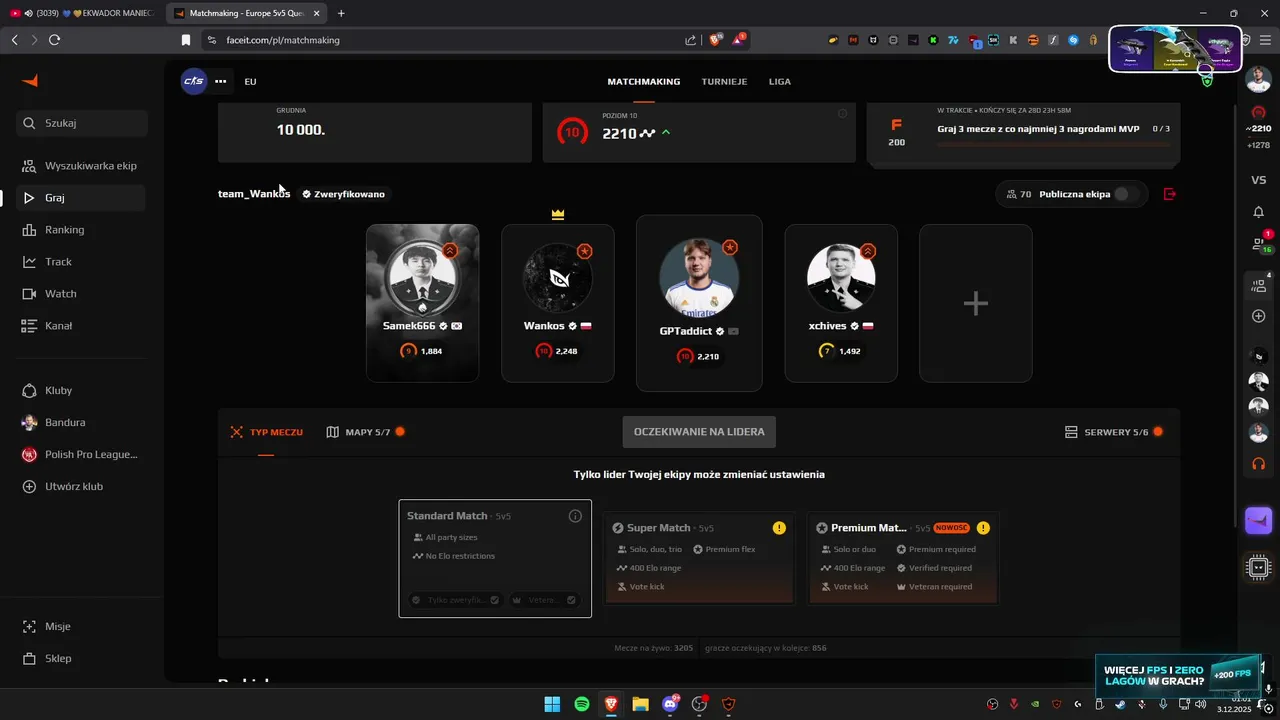This screenshot has width=1280, height=720.
Task: Select the Super Match card
Action: click(699, 559)
